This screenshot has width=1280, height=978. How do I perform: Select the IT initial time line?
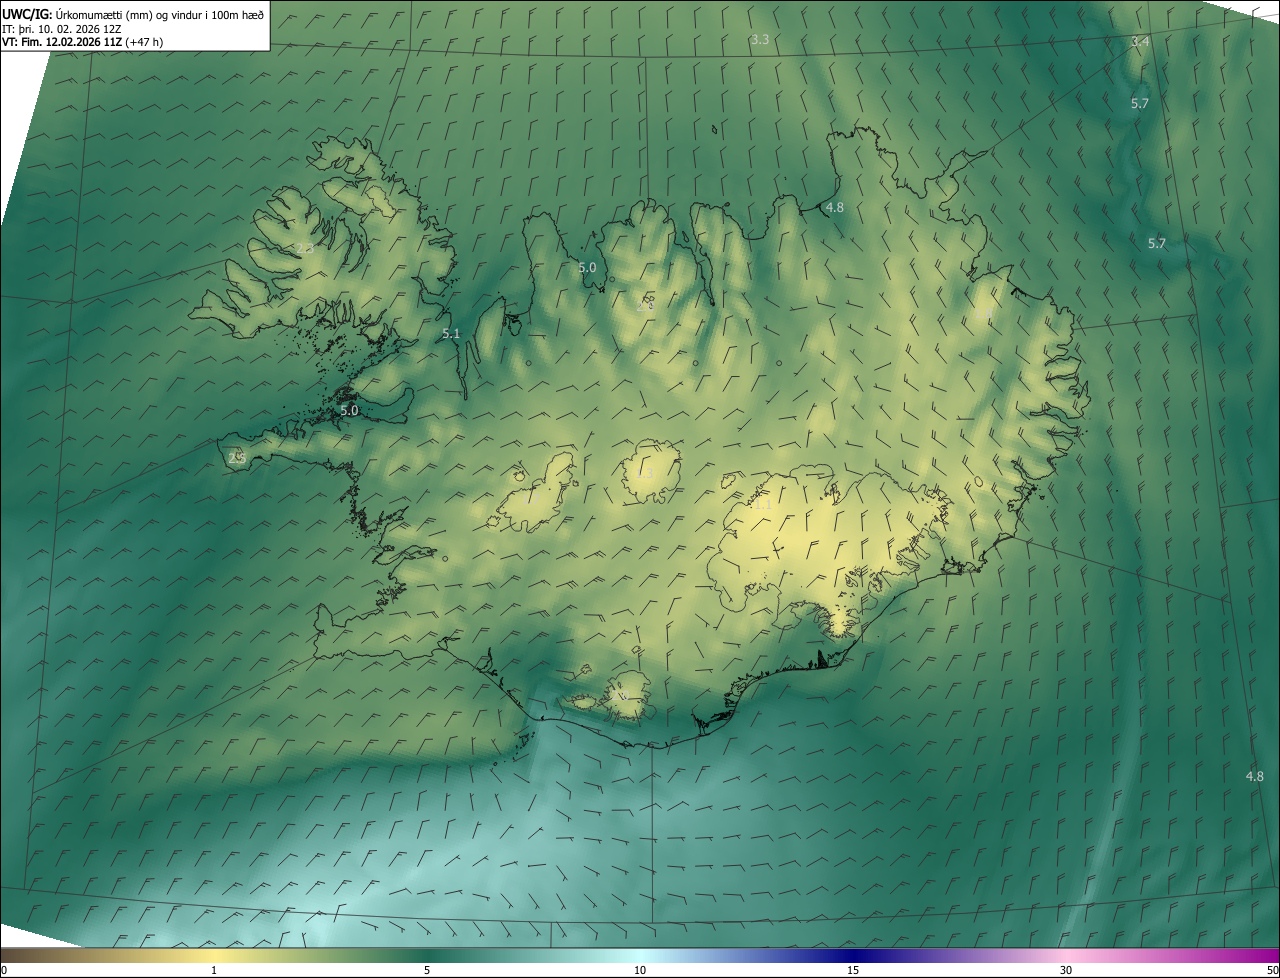click(62, 29)
